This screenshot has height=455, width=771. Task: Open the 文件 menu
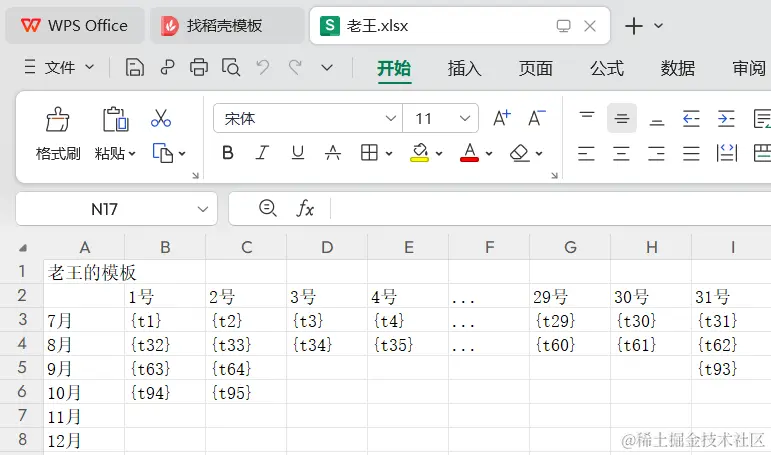tap(59, 67)
